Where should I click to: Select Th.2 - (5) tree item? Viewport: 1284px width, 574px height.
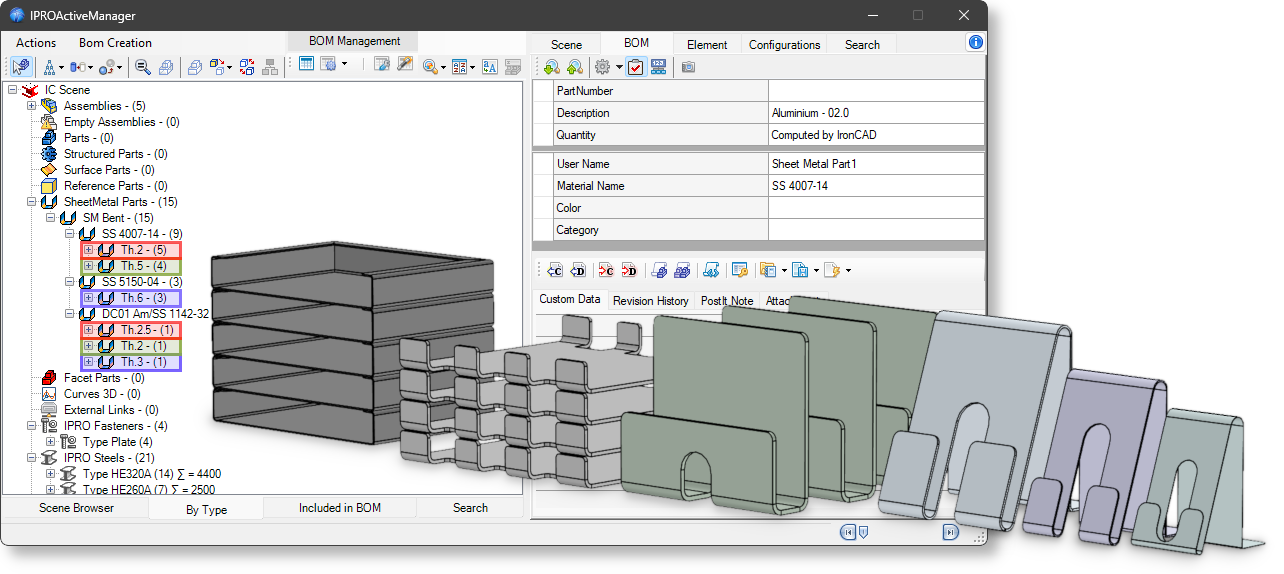pos(142,250)
